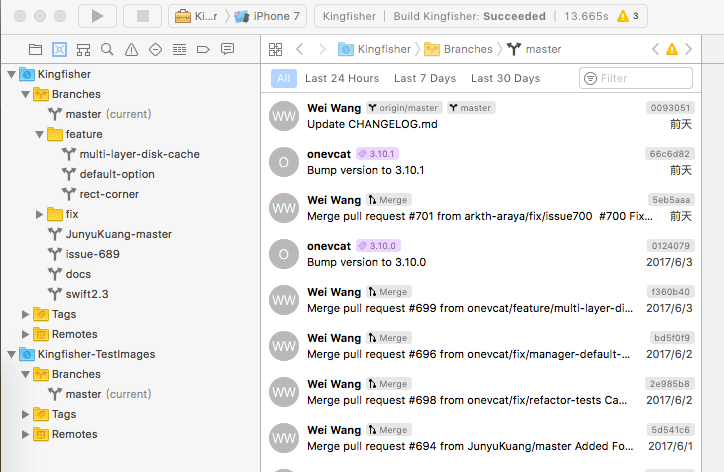This screenshot has height=472, width=724.
Task: Collapse Kingfisher's Branches folder
Action: [26, 94]
